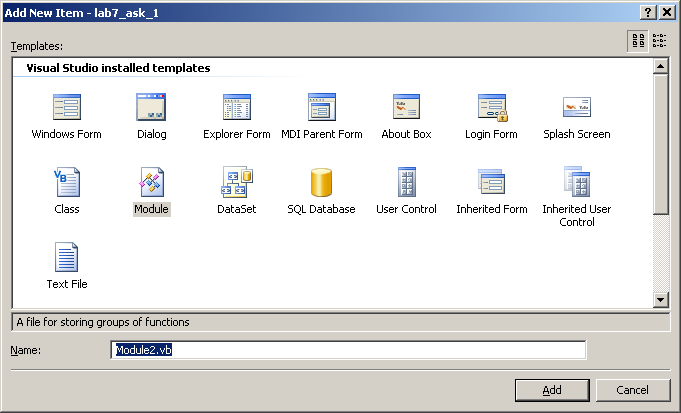Click the "Dialog" label
The width and height of the screenshot is (681, 413).
(x=152, y=134)
